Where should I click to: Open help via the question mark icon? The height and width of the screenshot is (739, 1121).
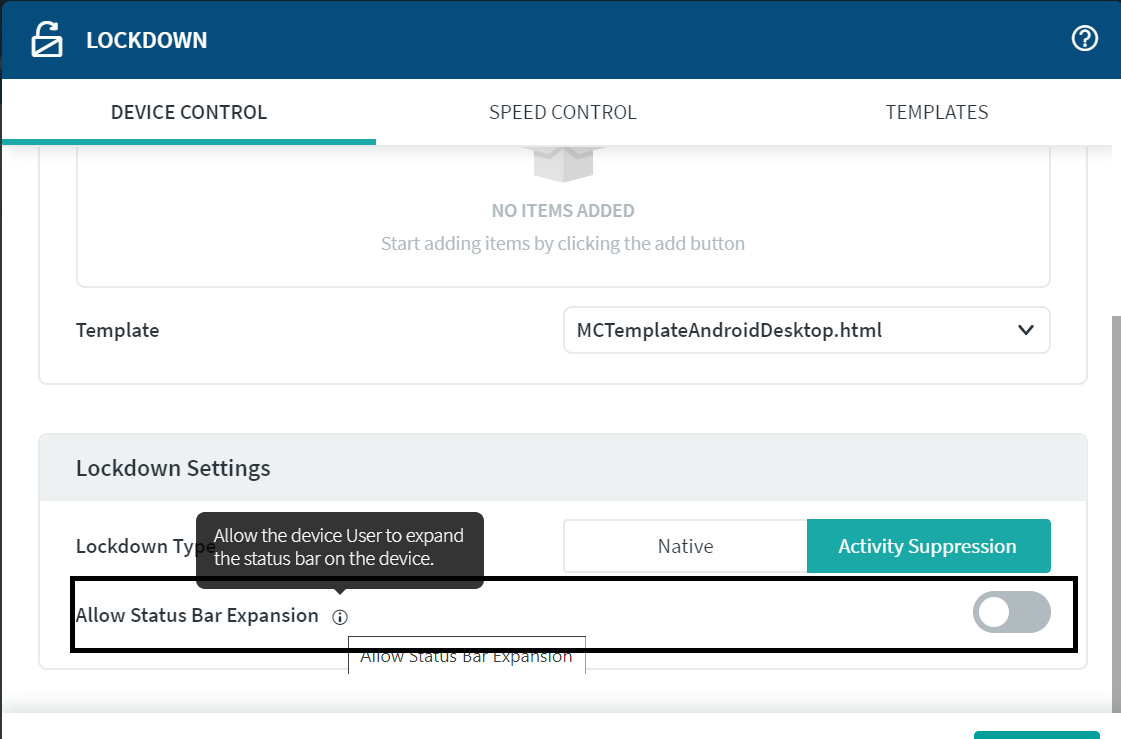click(x=1084, y=39)
